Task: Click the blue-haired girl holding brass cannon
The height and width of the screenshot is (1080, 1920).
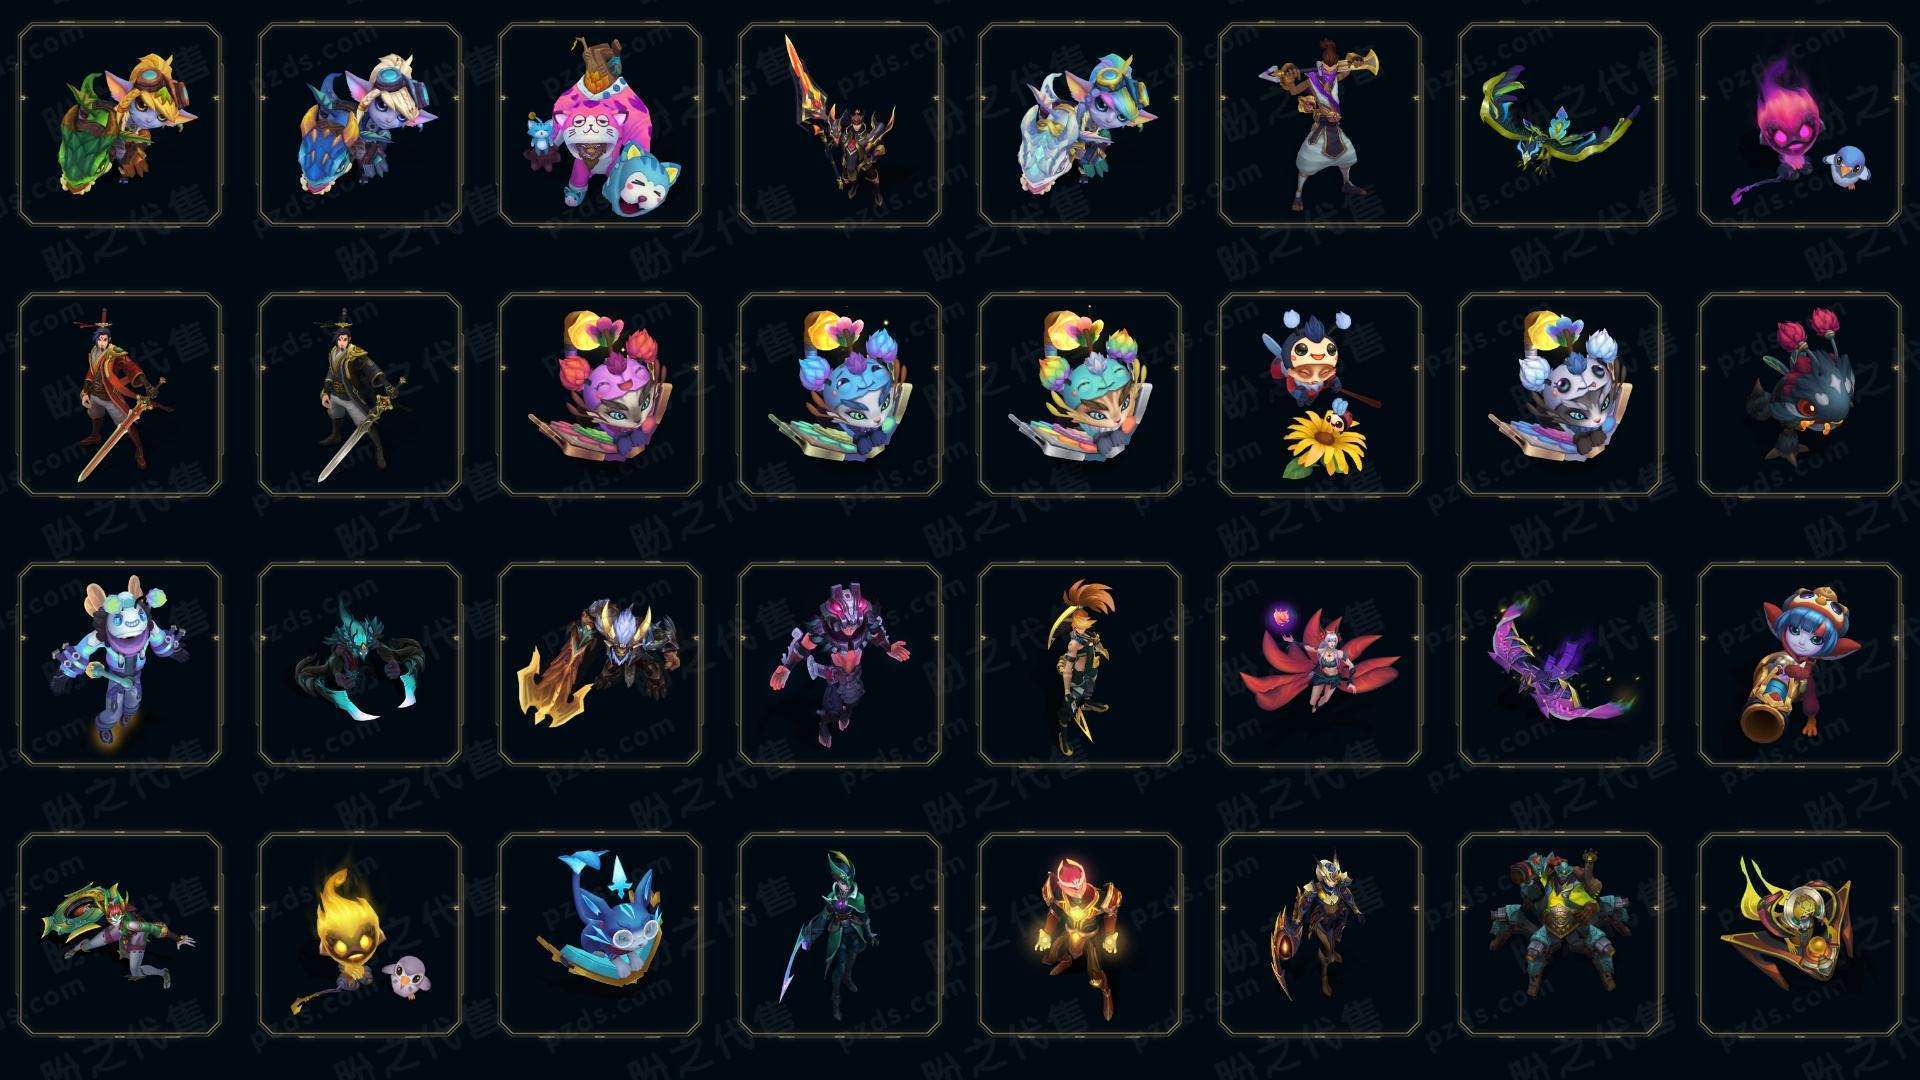Action: click(x=1800, y=664)
